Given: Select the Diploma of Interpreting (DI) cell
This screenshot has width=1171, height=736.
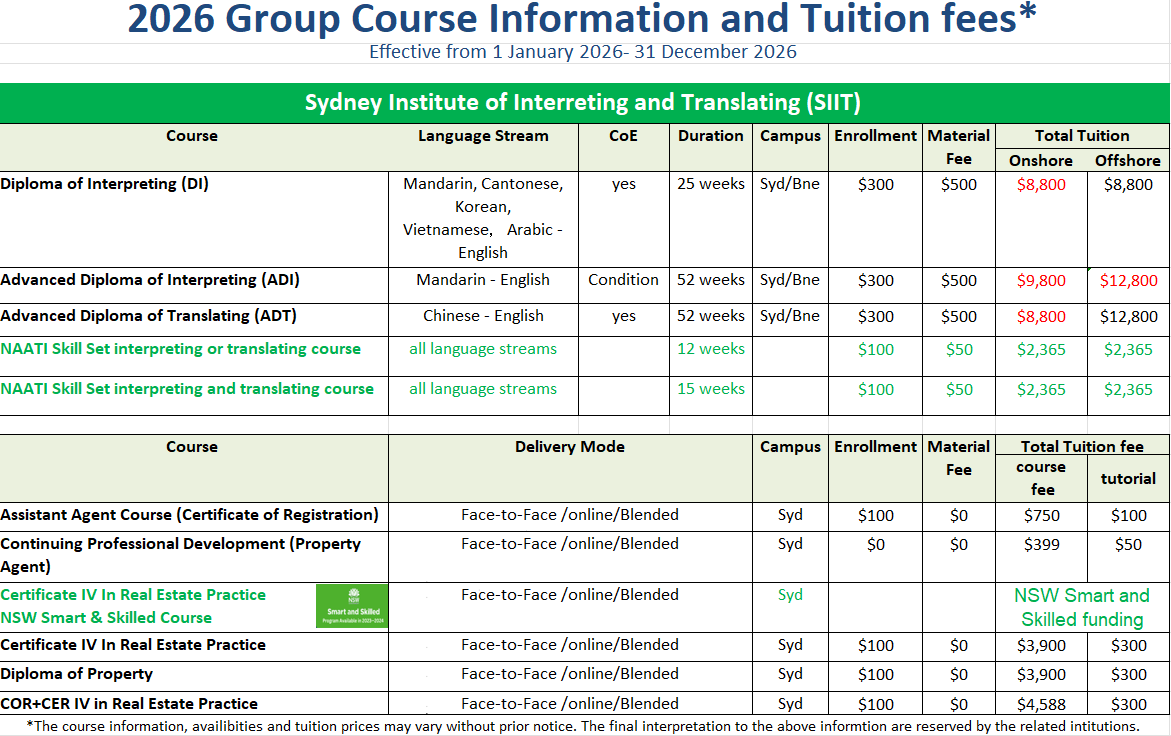Looking at the screenshot, I should (x=105, y=184).
